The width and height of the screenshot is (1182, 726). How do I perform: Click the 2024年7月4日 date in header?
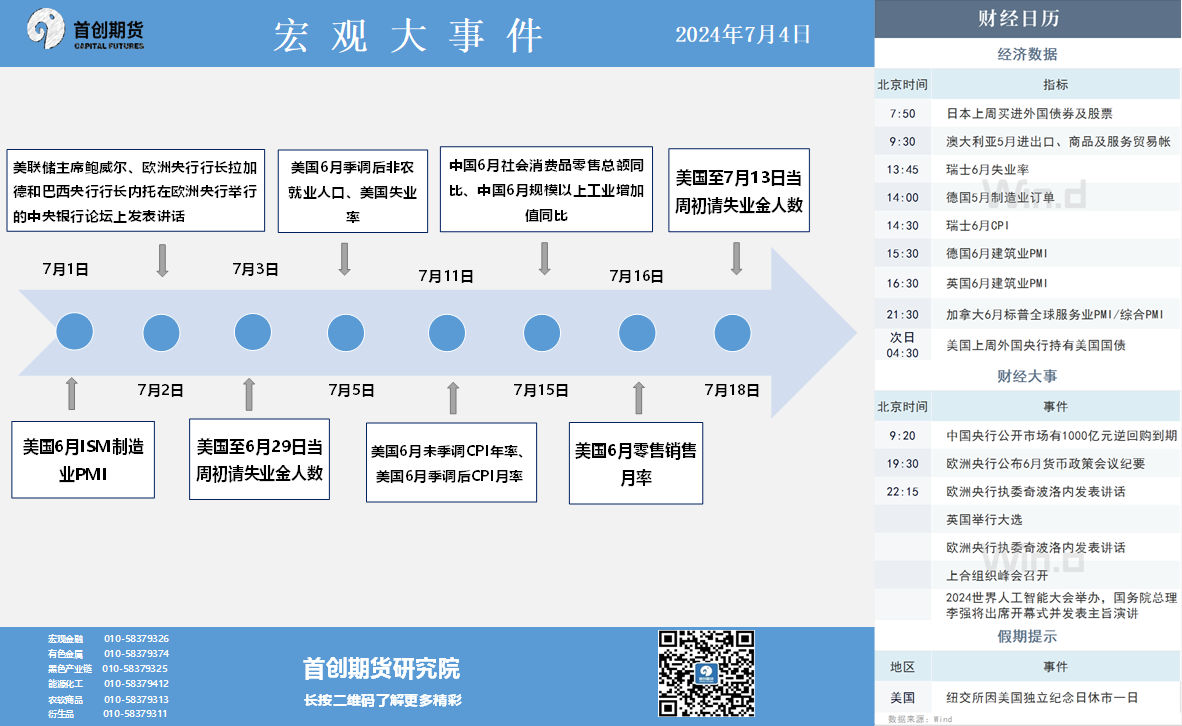click(x=743, y=34)
